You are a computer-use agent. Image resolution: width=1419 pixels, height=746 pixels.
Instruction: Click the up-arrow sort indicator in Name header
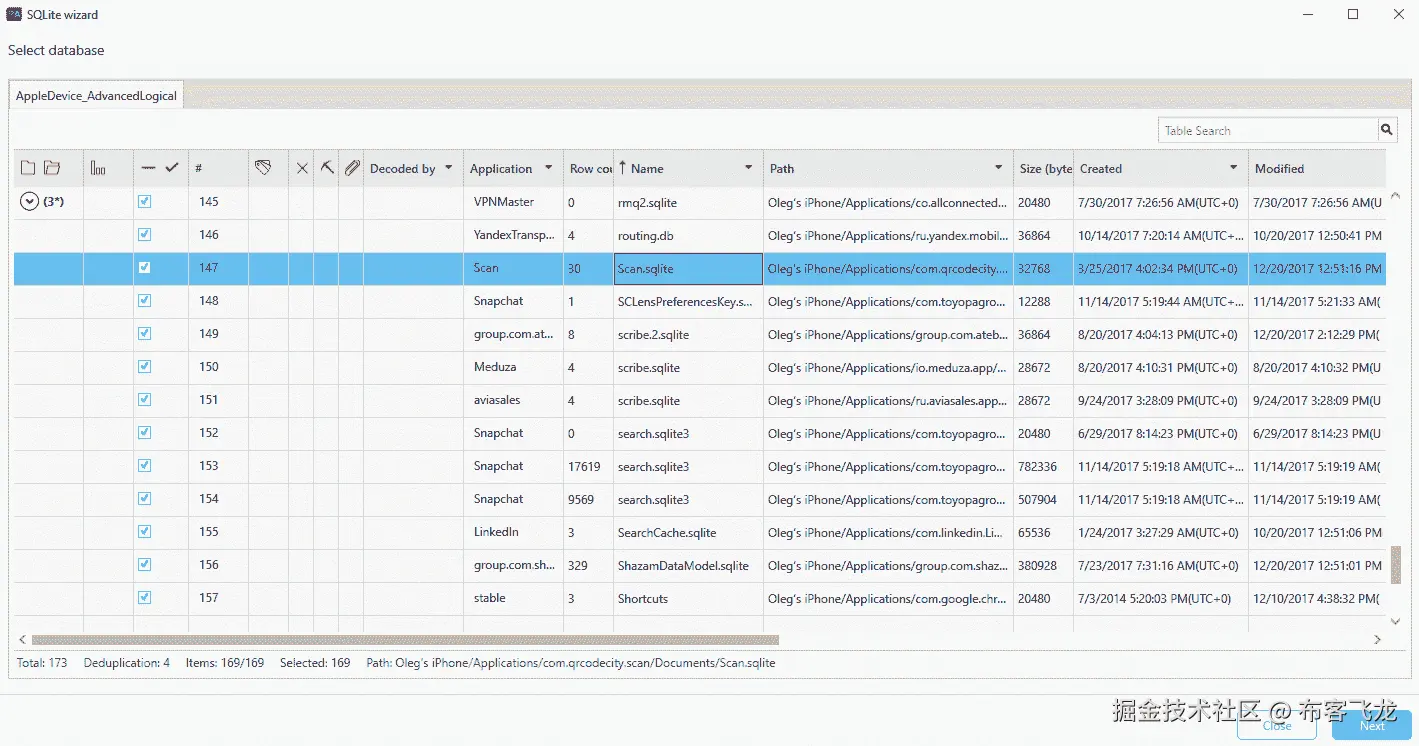pos(623,168)
